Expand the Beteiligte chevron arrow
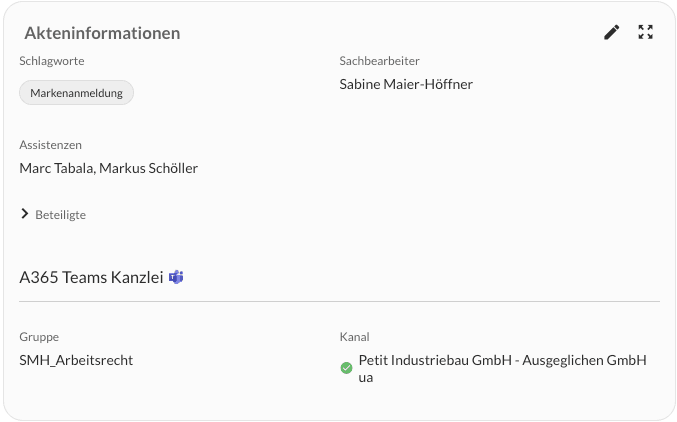 (x=25, y=214)
